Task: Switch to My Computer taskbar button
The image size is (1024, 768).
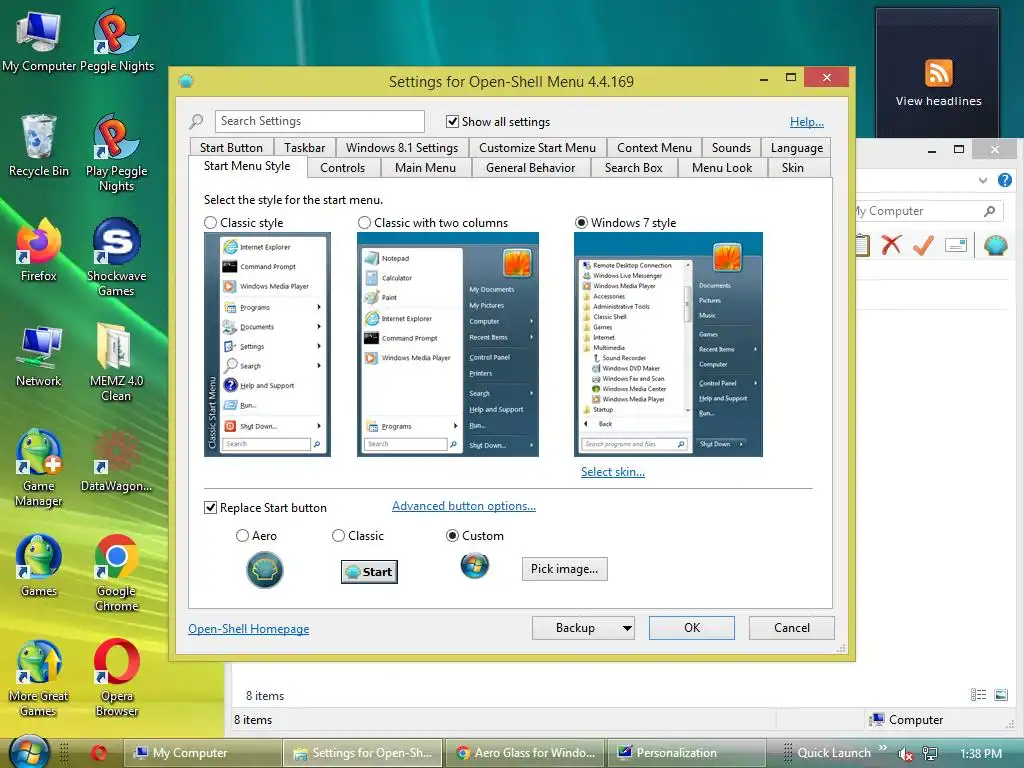Action: click(202, 753)
